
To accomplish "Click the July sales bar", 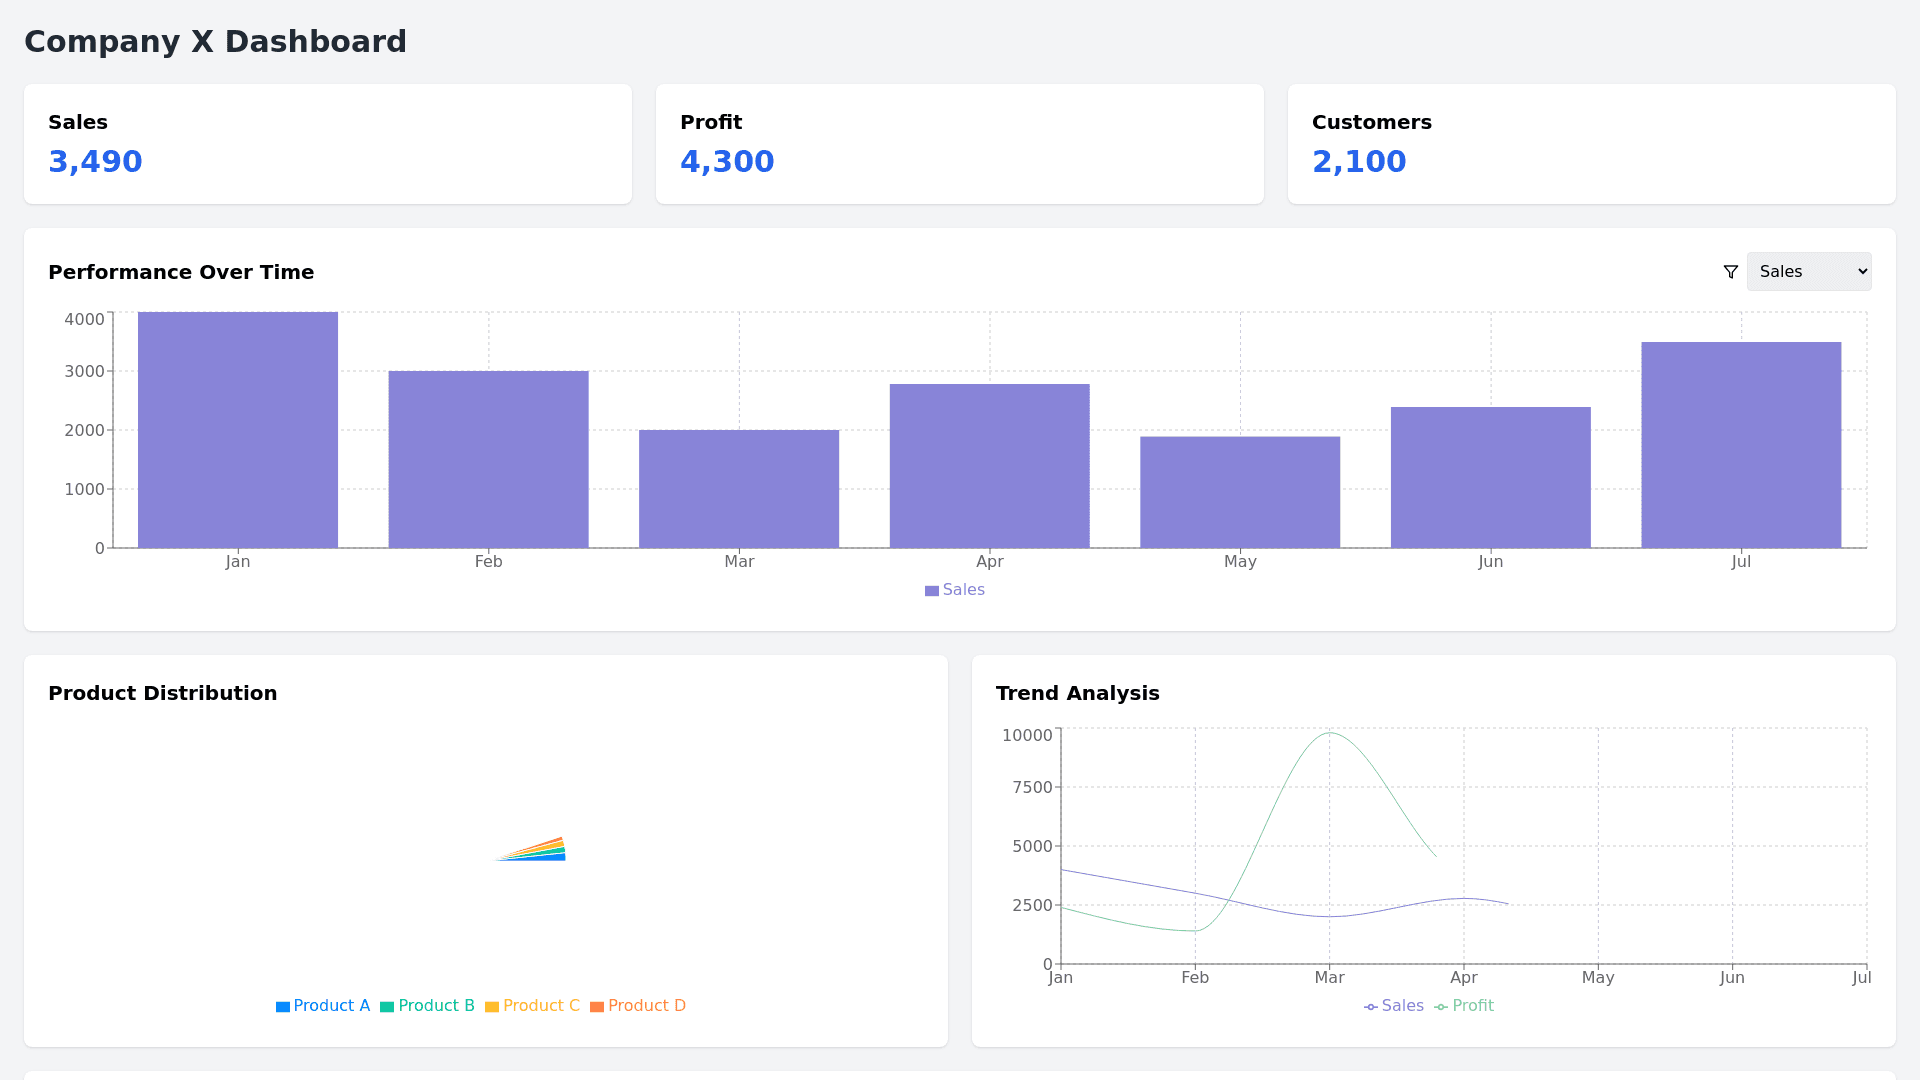I will (x=1741, y=445).
